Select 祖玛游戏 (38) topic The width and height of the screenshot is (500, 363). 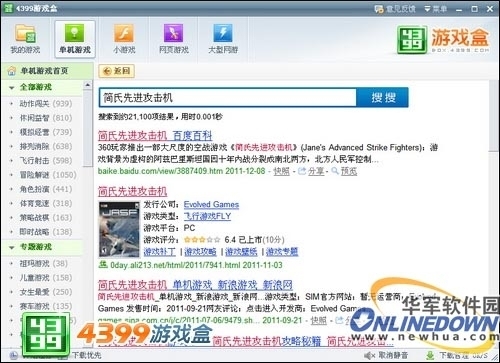[x=43, y=263]
